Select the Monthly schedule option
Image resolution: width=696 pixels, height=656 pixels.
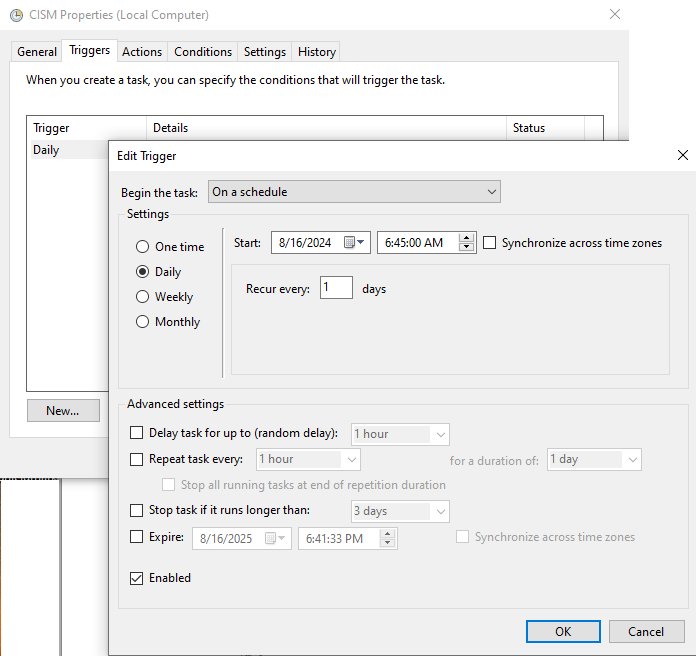coord(143,322)
